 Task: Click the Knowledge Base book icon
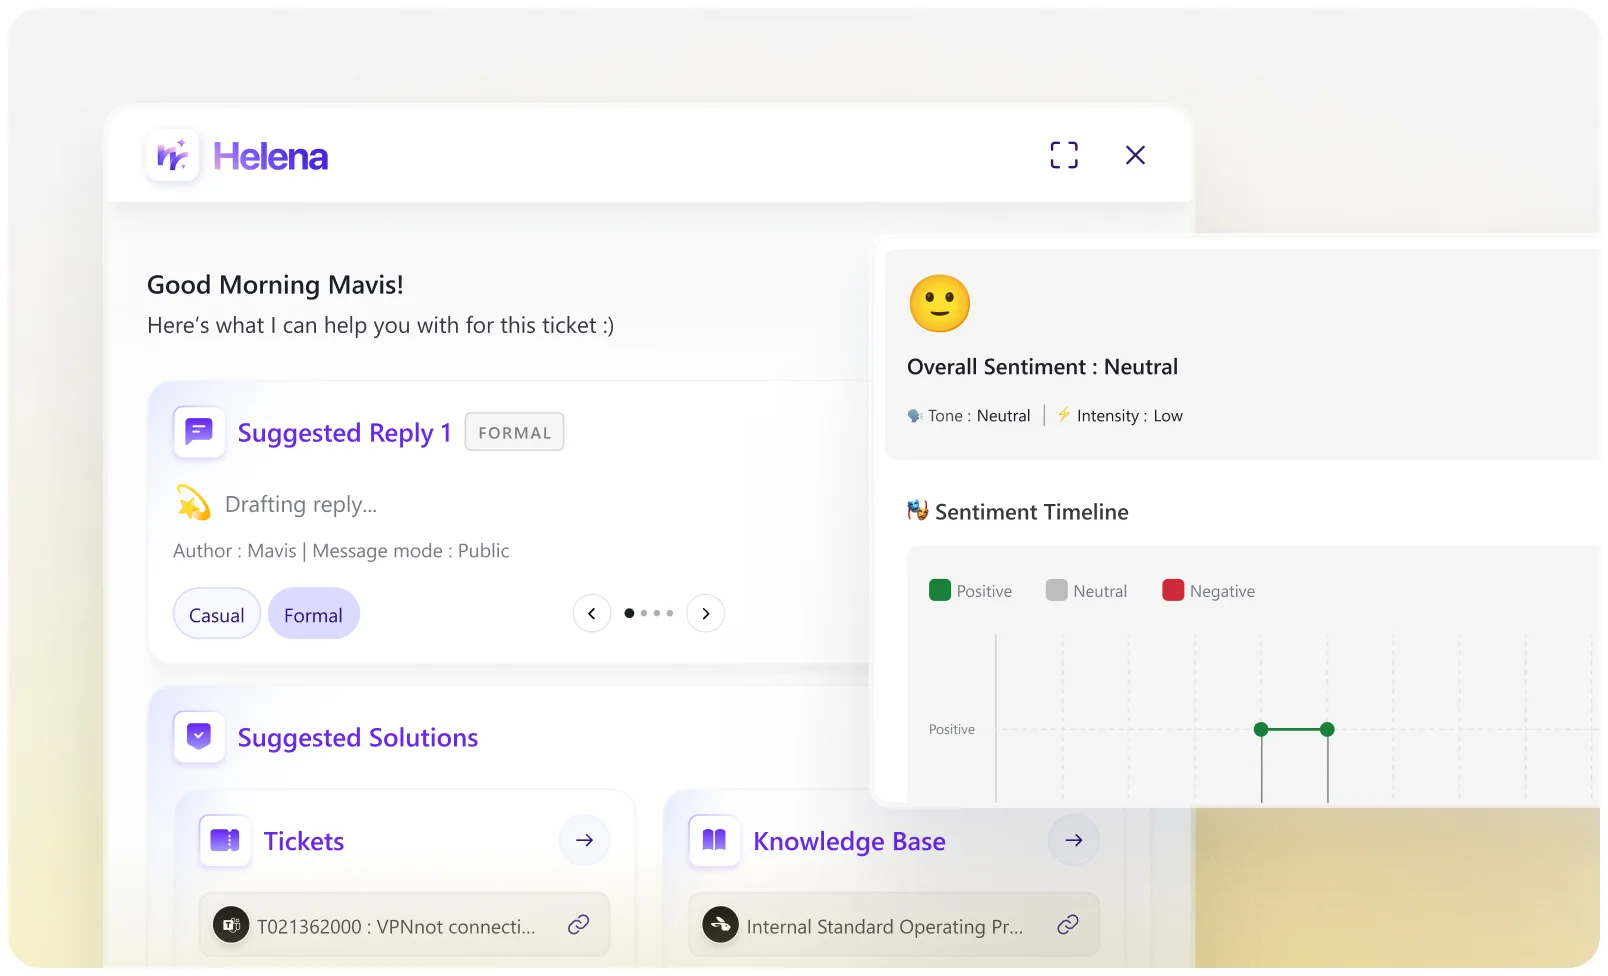click(x=714, y=841)
